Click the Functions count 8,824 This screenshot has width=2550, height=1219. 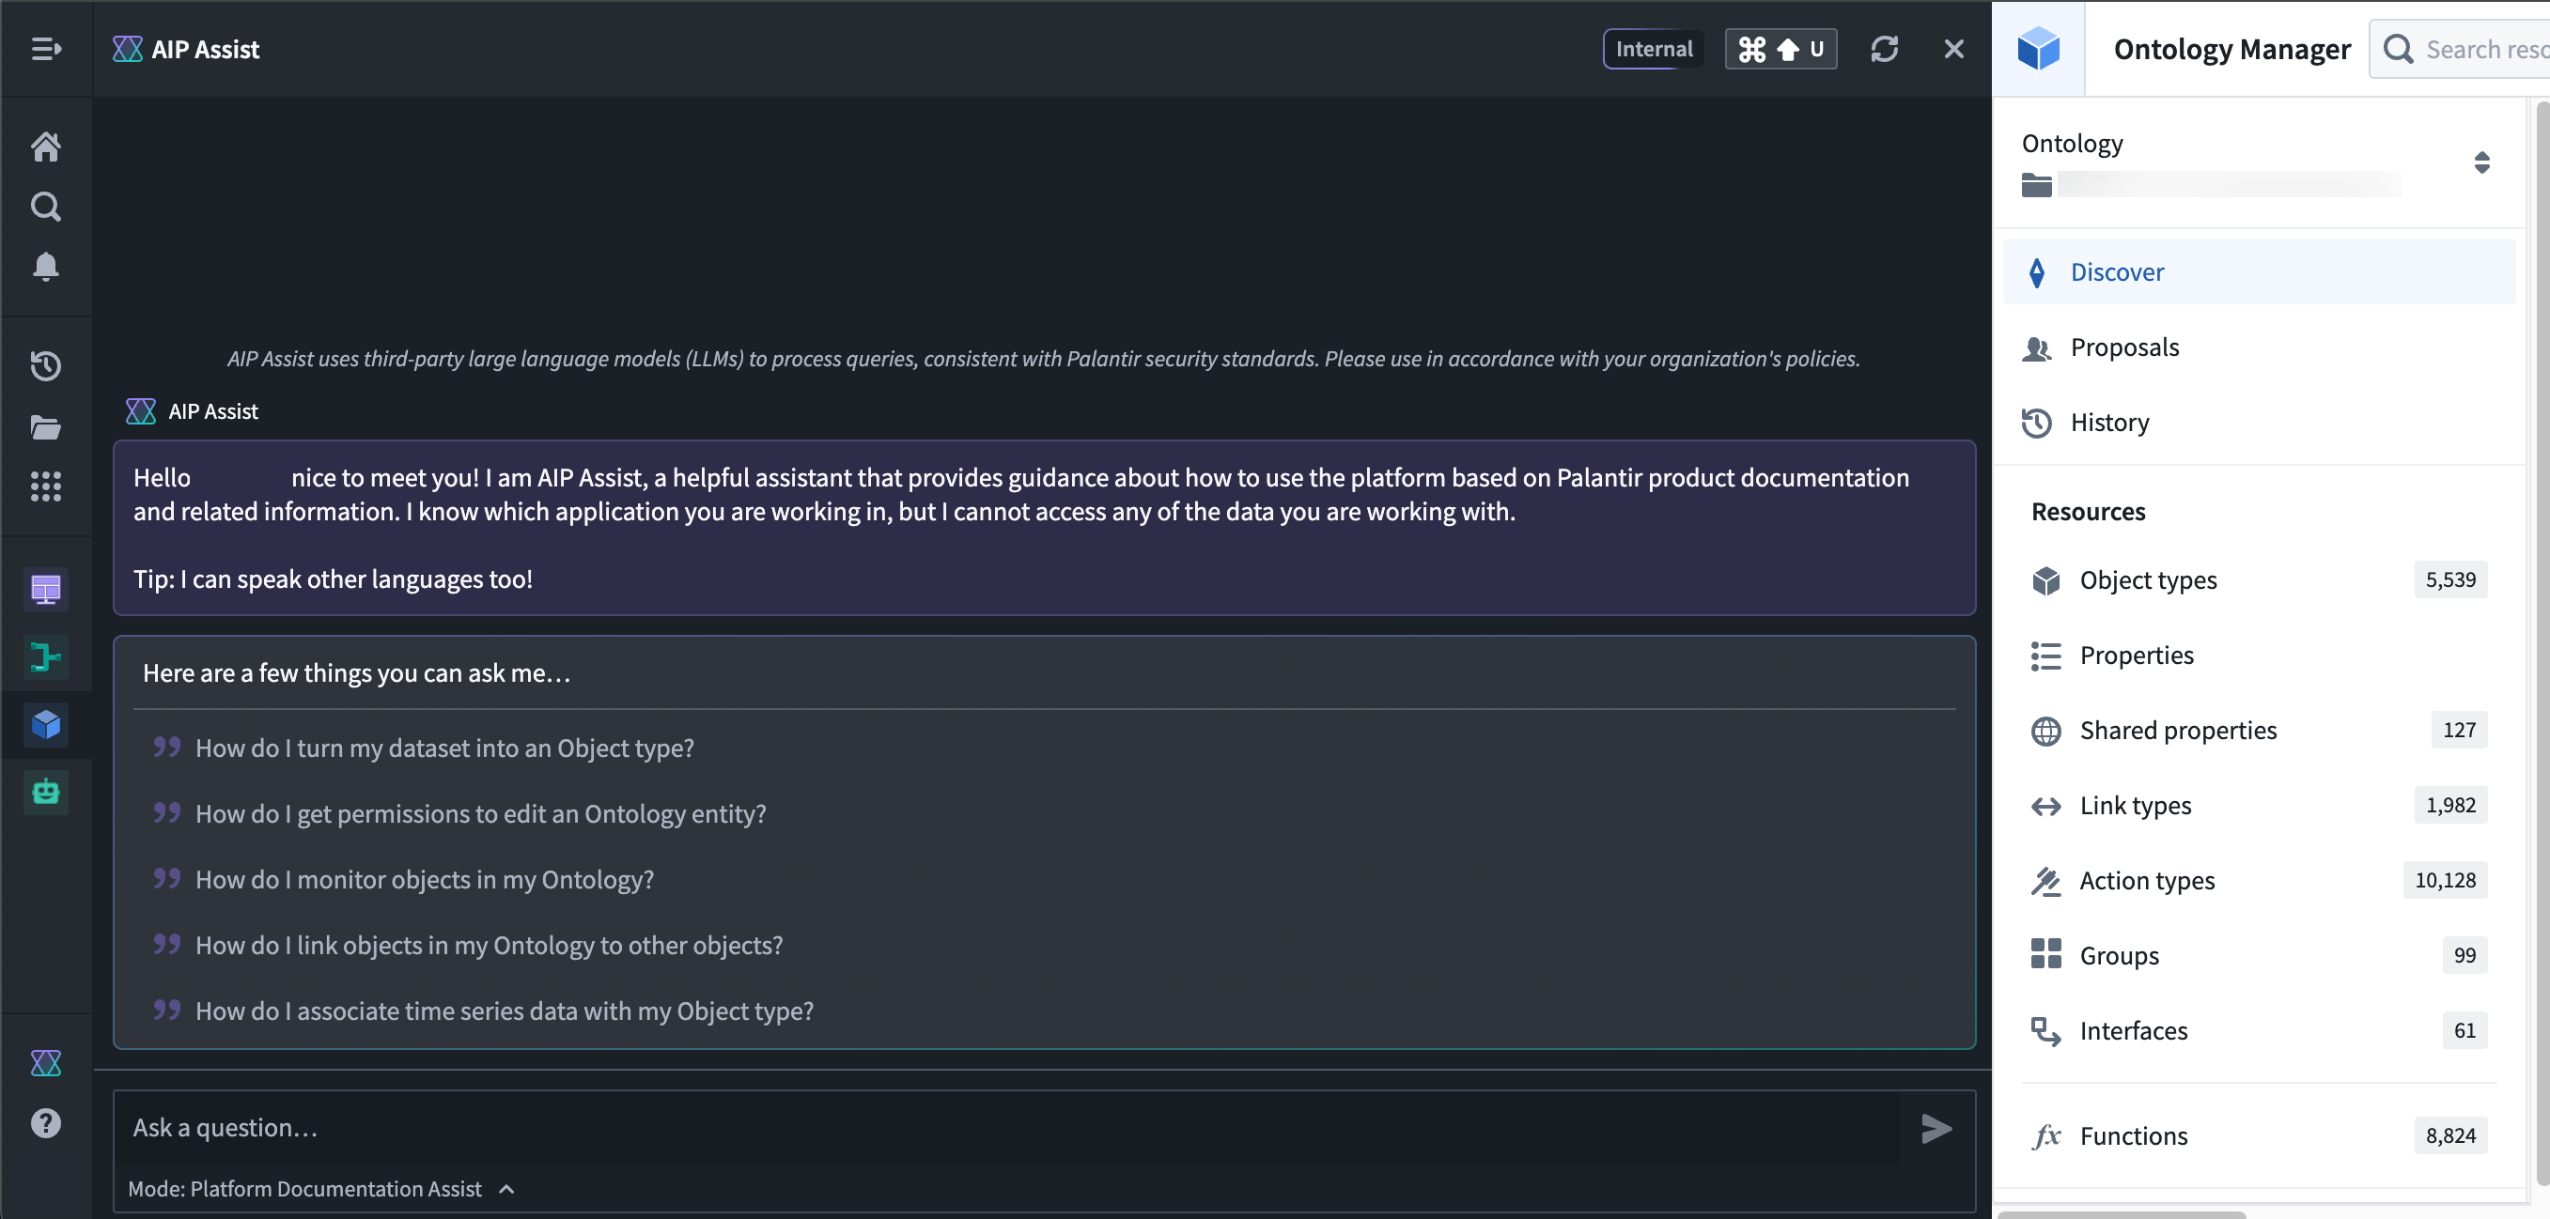click(2450, 1136)
